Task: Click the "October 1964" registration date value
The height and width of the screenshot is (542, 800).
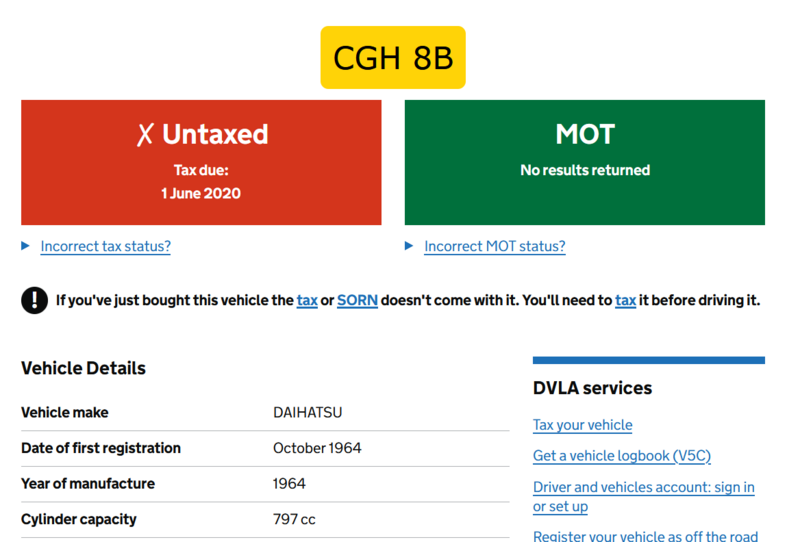Action: 317,448
